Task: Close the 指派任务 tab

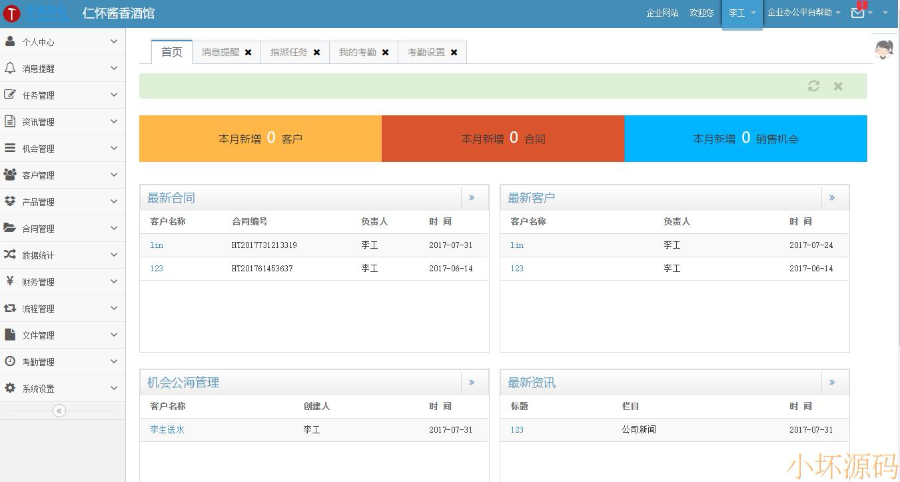Action: pos(317,52)
